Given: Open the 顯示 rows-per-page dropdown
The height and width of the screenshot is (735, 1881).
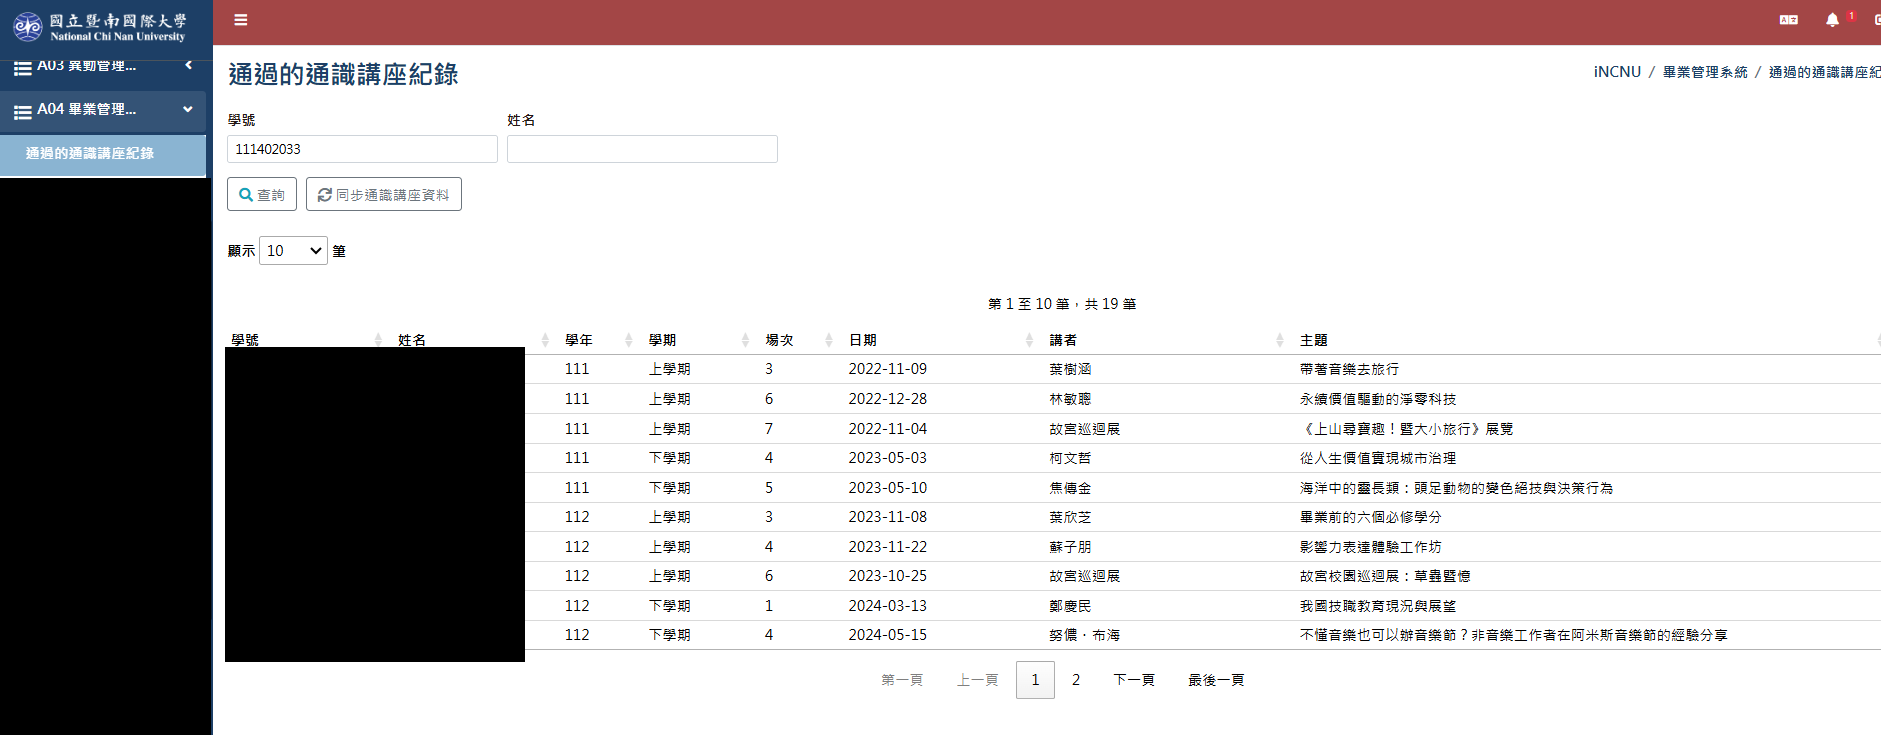Looking at the screenshot, I should tap(293, 251).
